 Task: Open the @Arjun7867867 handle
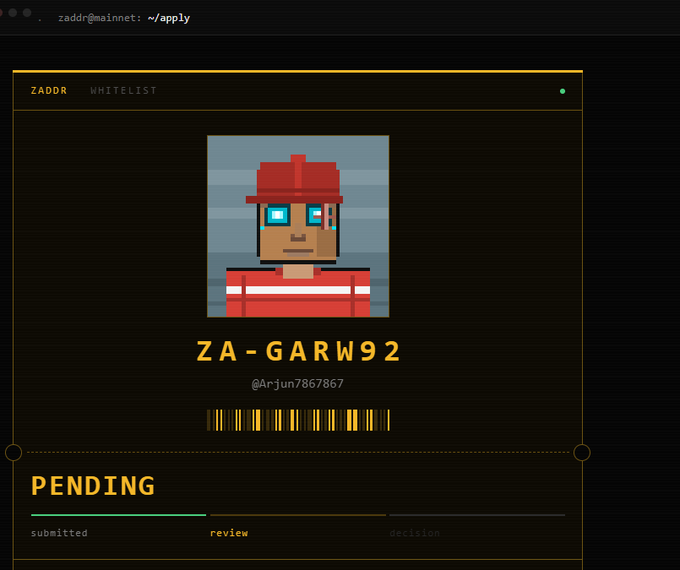coord(298,384)
